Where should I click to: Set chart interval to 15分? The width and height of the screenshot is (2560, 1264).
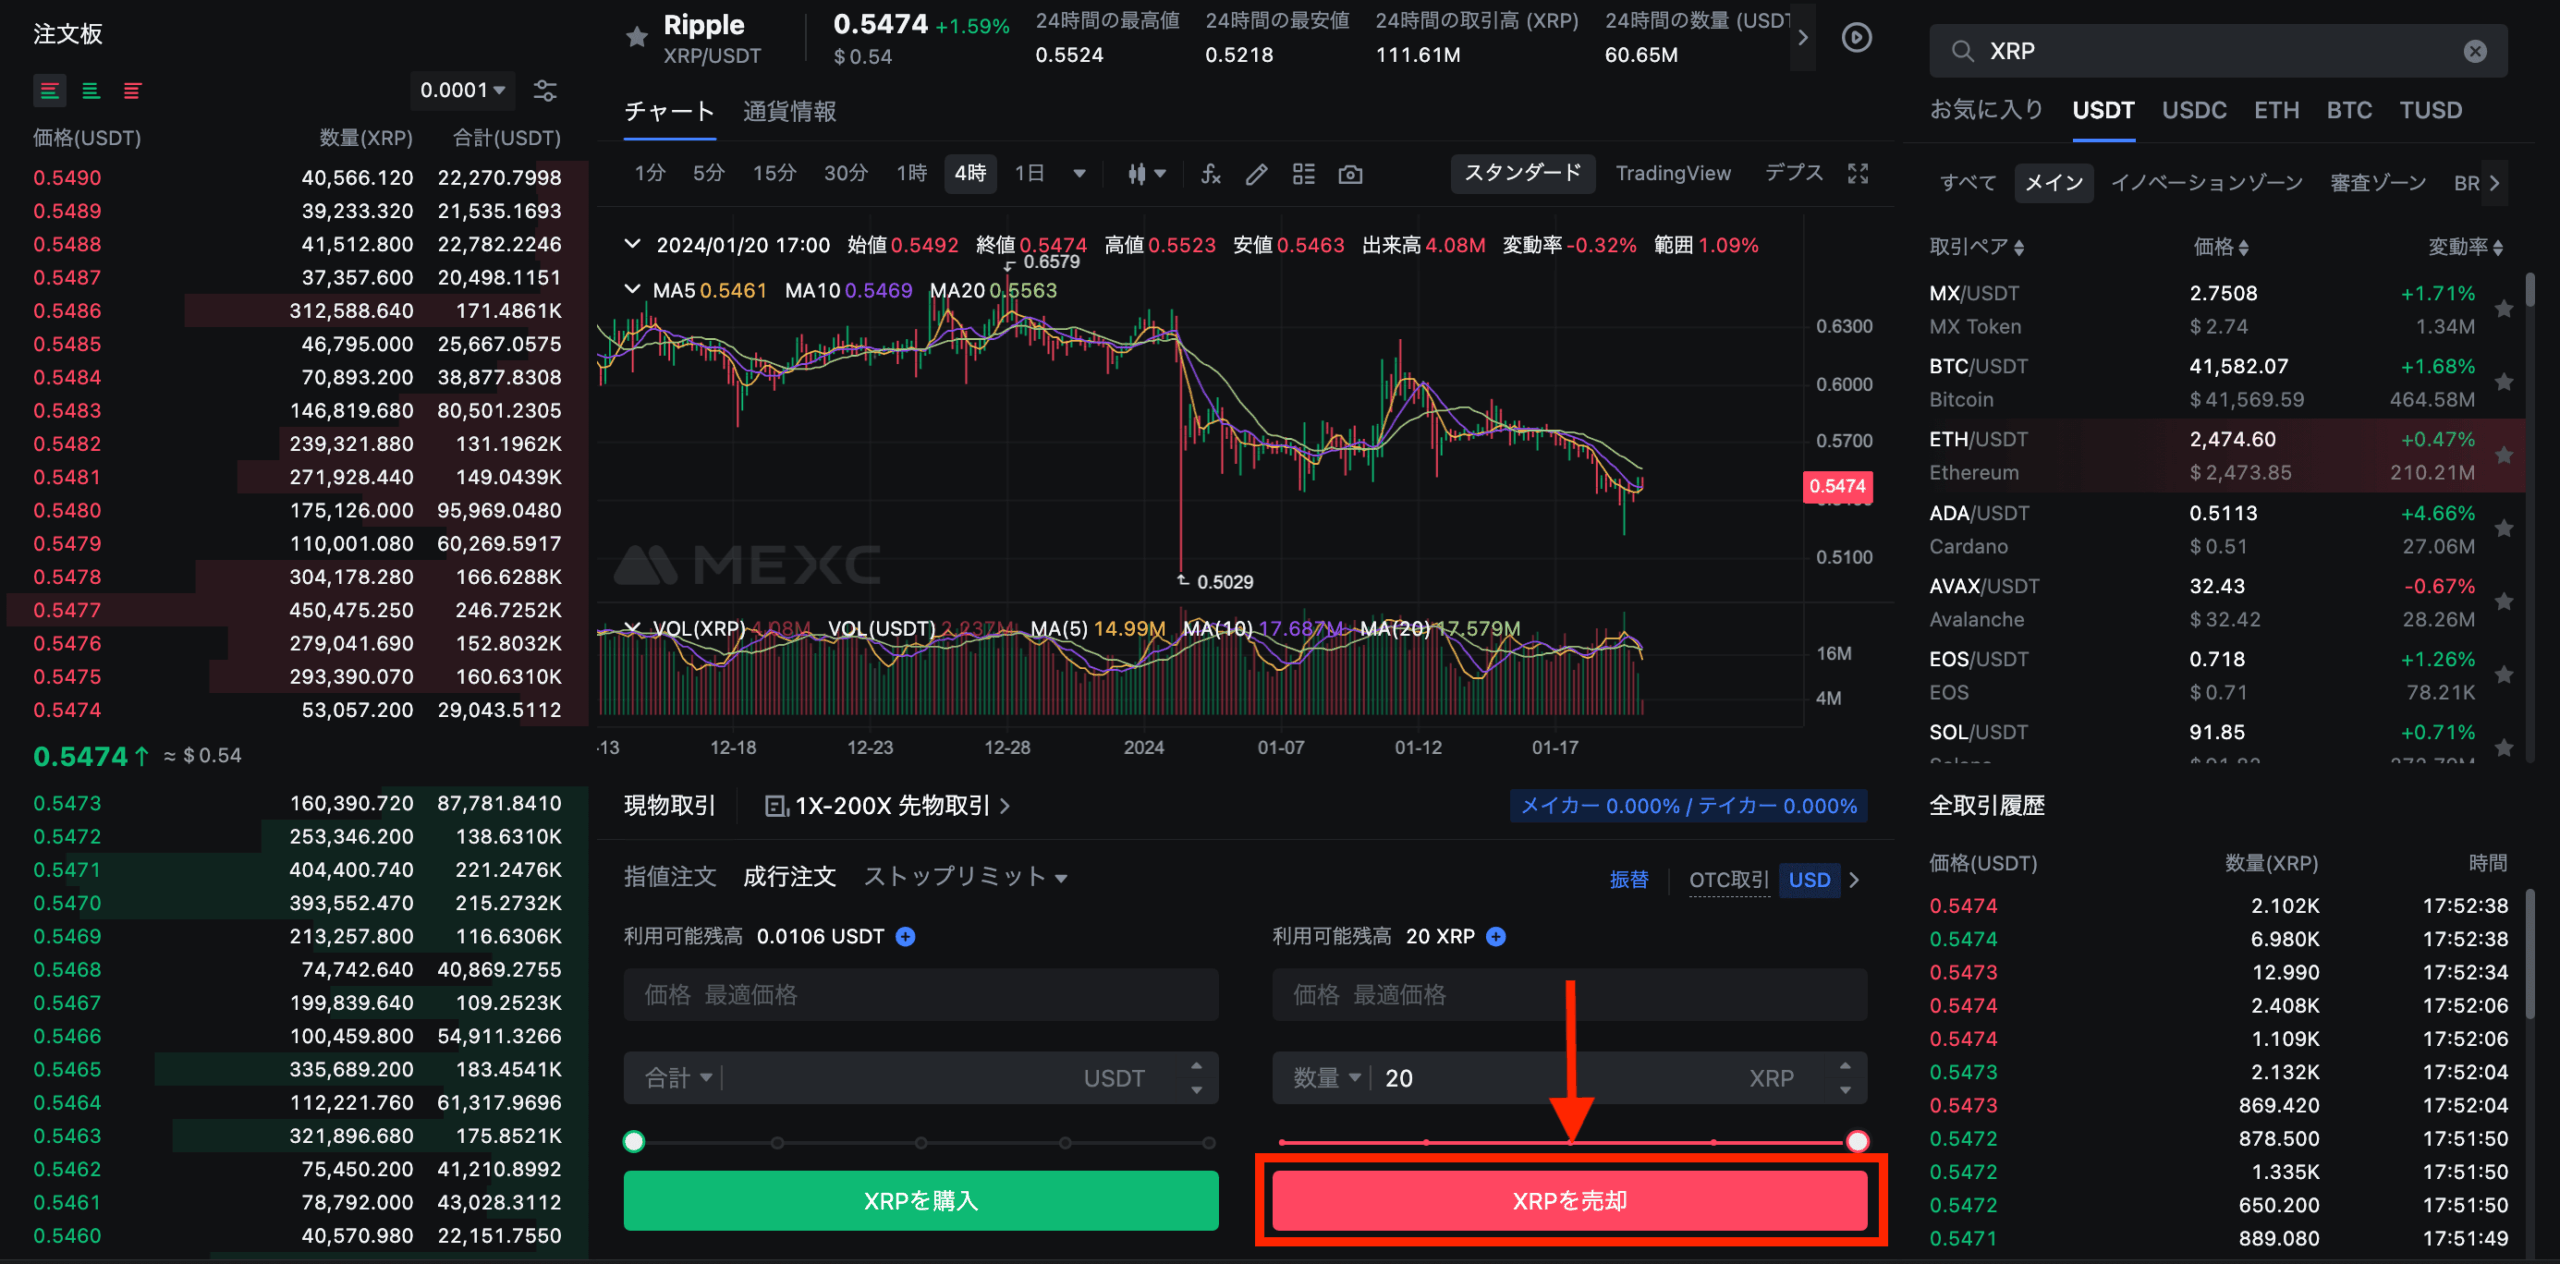coord(775,174)
